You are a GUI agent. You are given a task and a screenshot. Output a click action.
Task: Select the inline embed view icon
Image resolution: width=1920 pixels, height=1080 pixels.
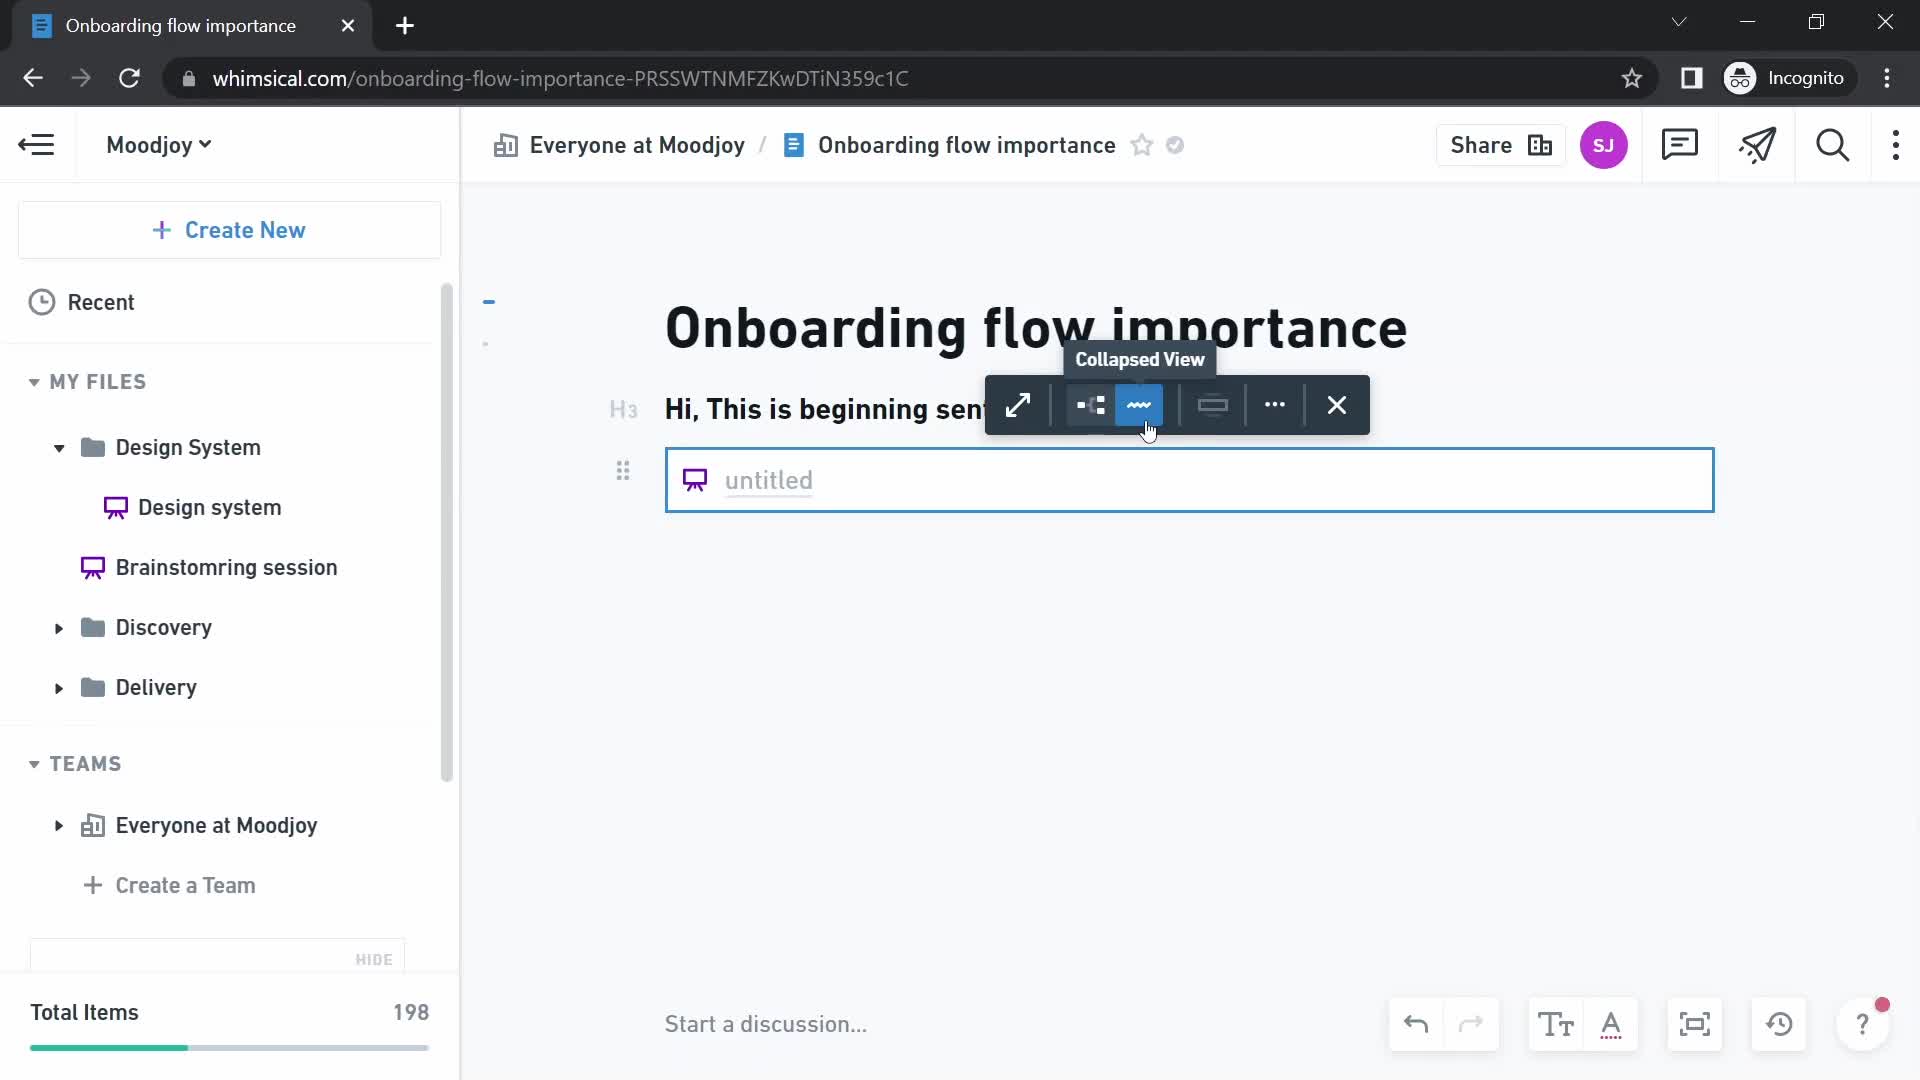(1213, 405)
